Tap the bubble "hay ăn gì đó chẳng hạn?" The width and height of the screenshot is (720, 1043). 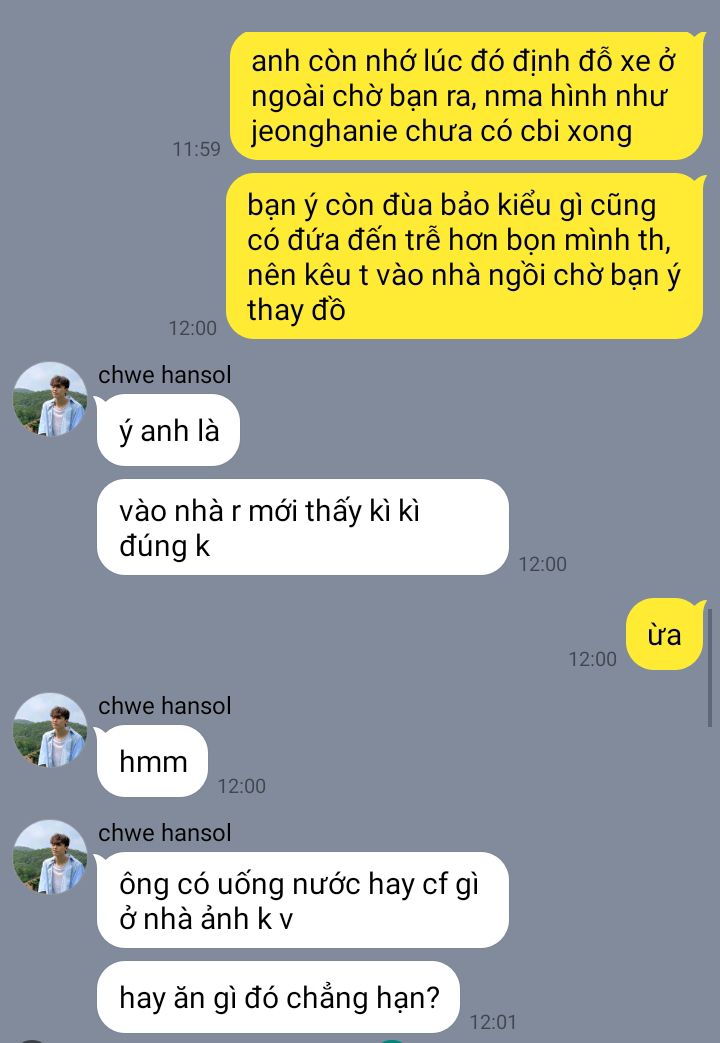coord(278,997)
